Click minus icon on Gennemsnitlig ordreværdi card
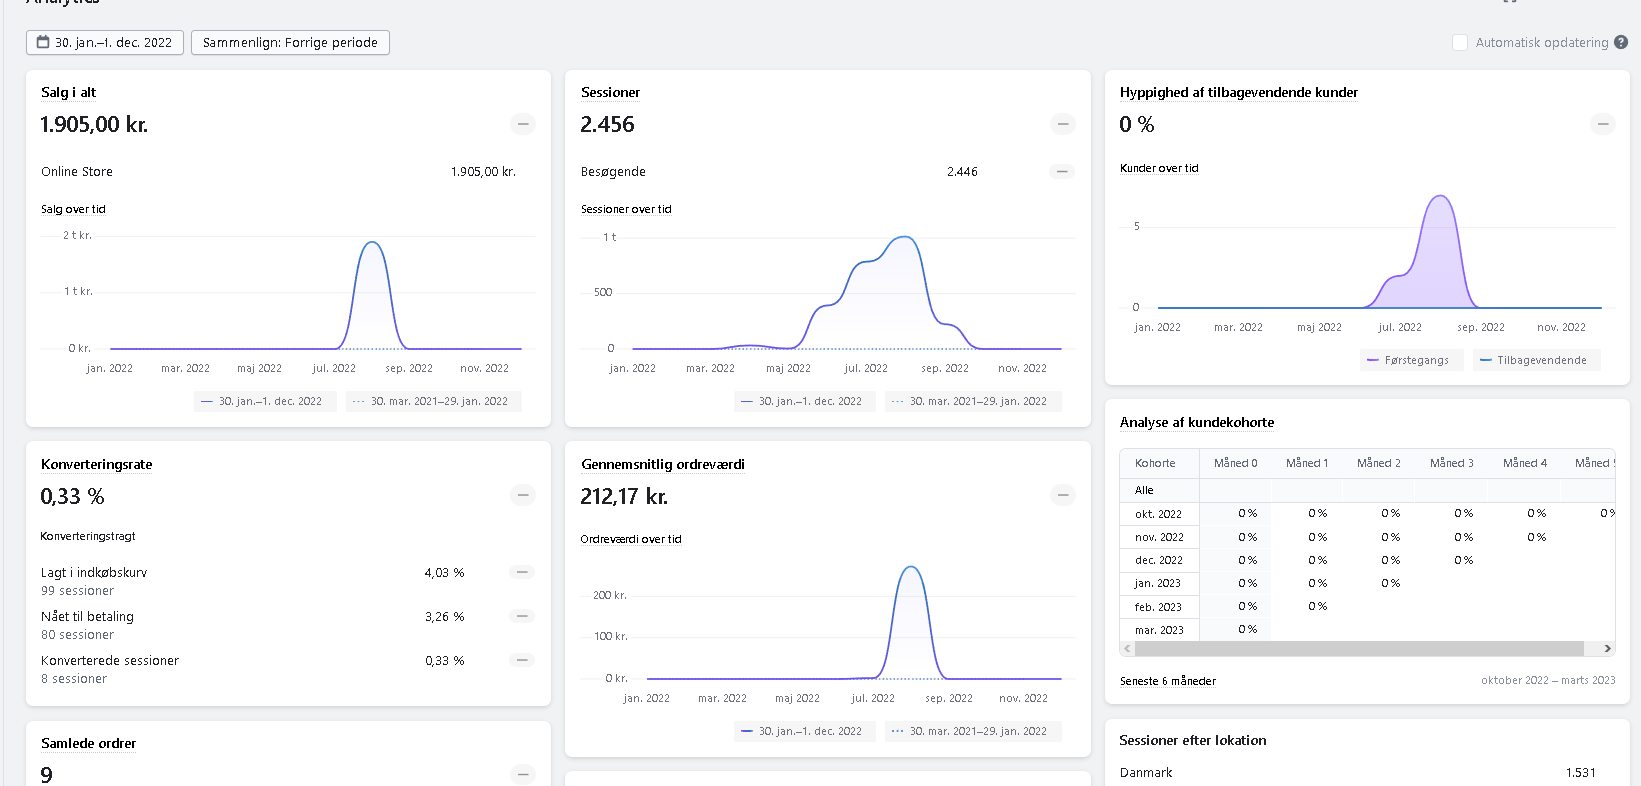 click(1062, 495)
